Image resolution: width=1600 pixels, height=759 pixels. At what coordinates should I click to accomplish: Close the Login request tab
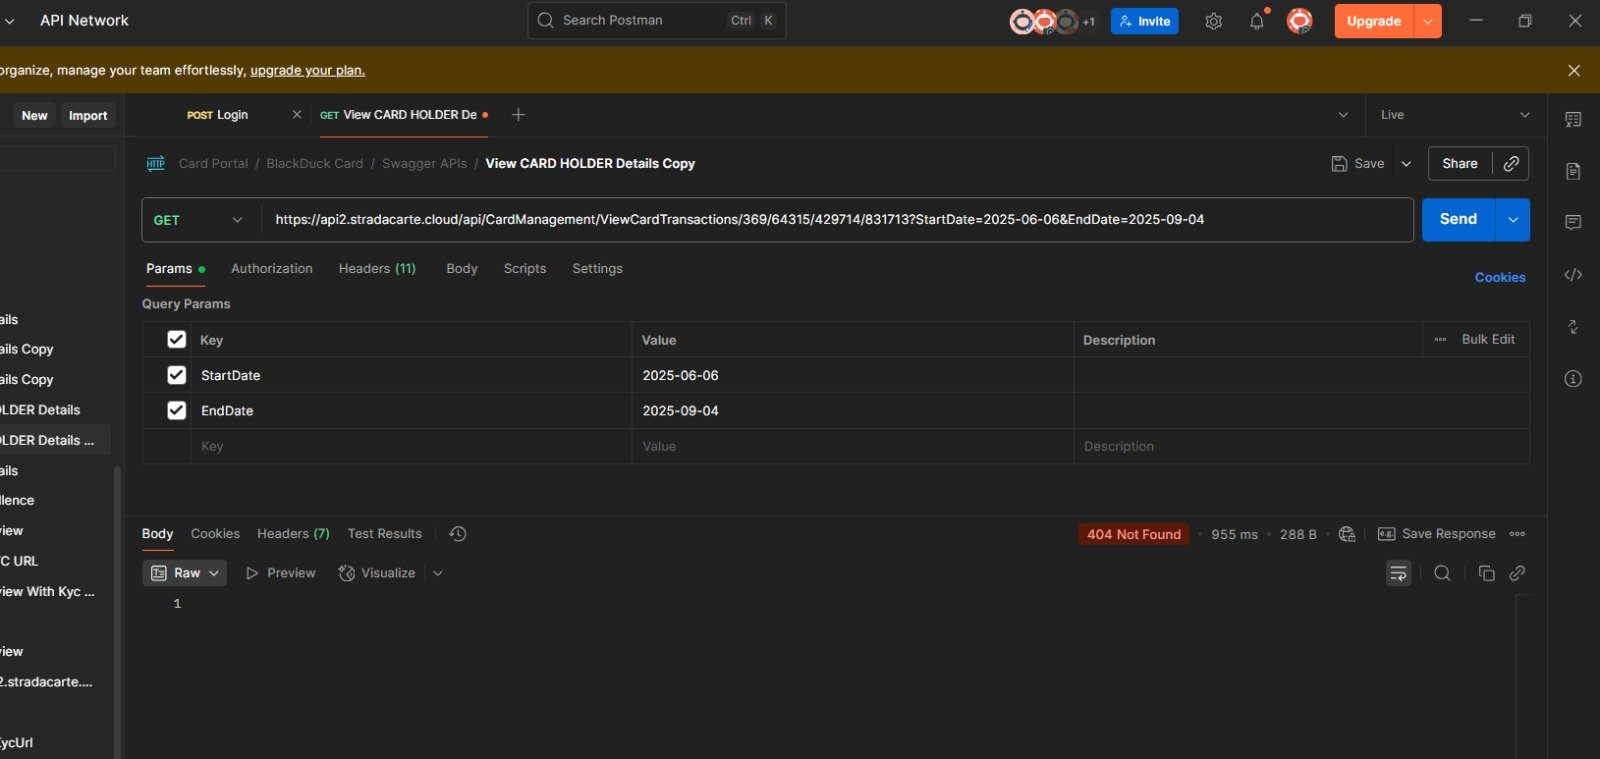tap(297, 115)
